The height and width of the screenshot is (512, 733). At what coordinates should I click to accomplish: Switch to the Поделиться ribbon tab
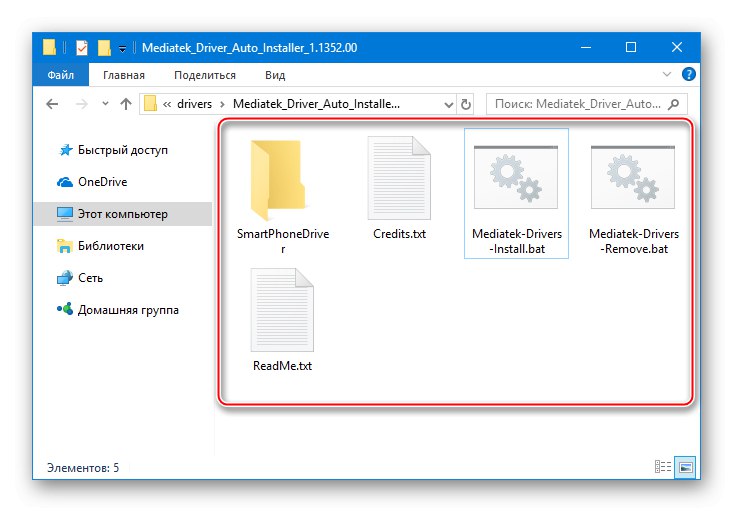205,75
